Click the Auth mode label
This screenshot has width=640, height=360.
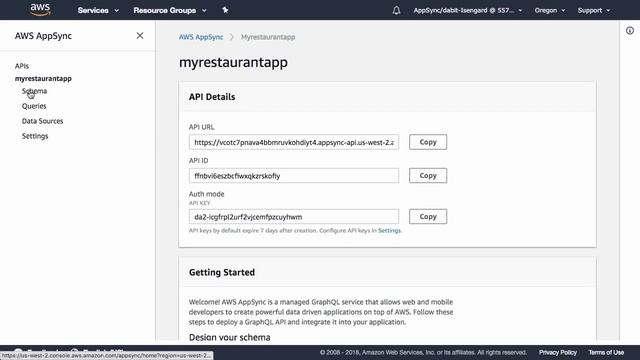point(207,194)
